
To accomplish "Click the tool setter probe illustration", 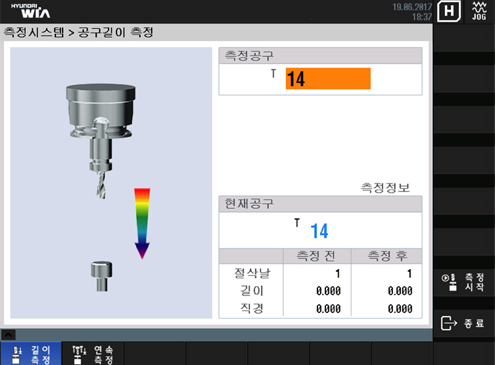I will (101, 276).
